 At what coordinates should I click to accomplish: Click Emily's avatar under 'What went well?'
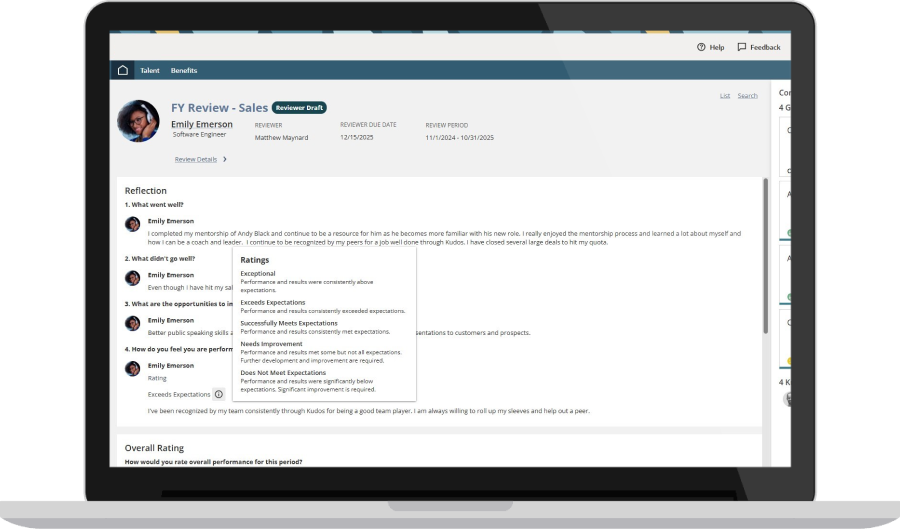pyautogui.click(x=132, y=224)
